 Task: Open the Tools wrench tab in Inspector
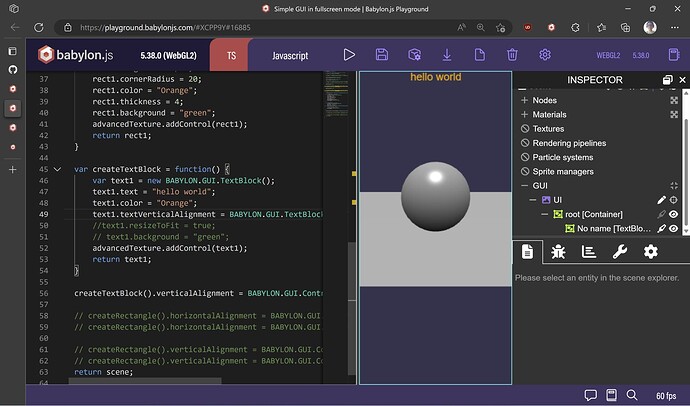coord(620,252)
